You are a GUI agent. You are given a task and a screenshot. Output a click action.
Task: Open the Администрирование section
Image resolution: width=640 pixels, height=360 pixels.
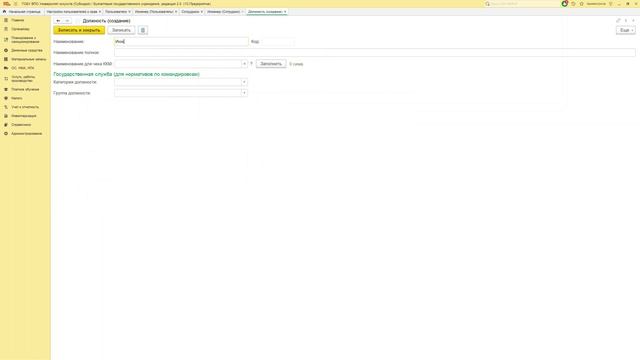point(27,134)
